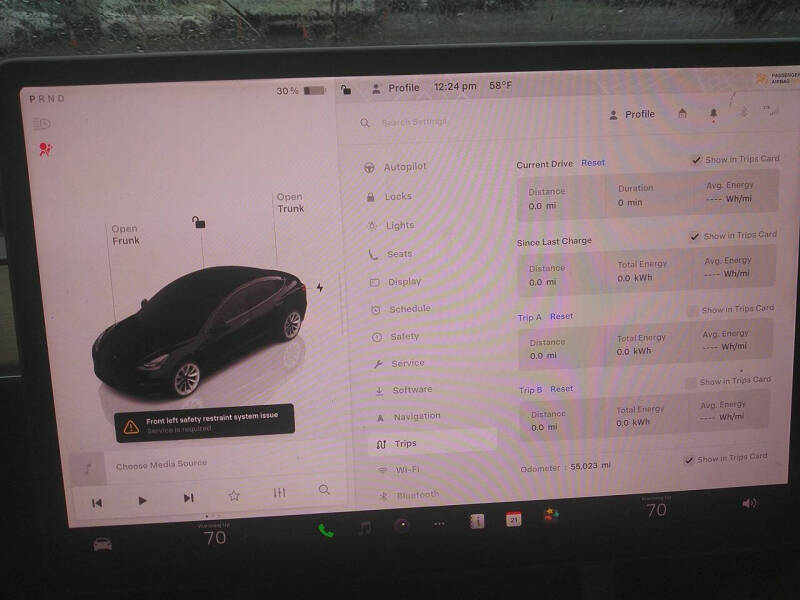Open Lights settings
This screenshot has width=800, height=600.
pos(391,225)
